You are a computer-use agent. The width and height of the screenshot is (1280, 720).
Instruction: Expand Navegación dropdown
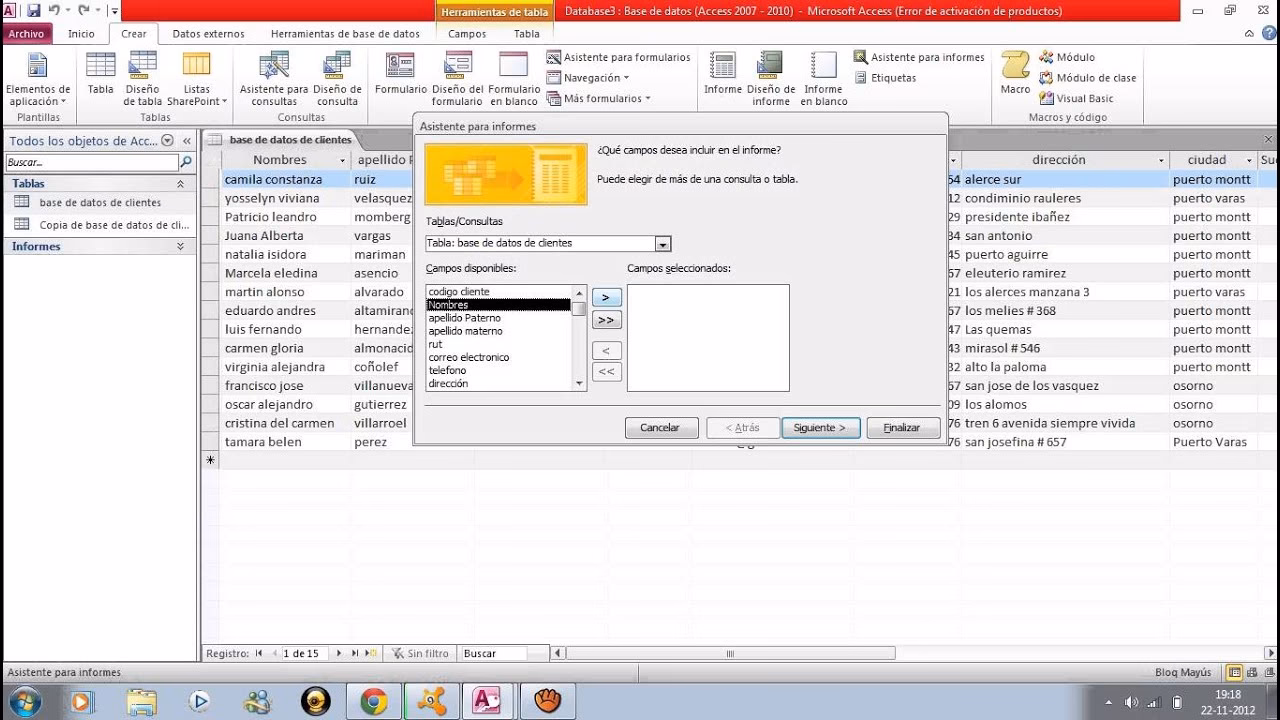[588, 78]
